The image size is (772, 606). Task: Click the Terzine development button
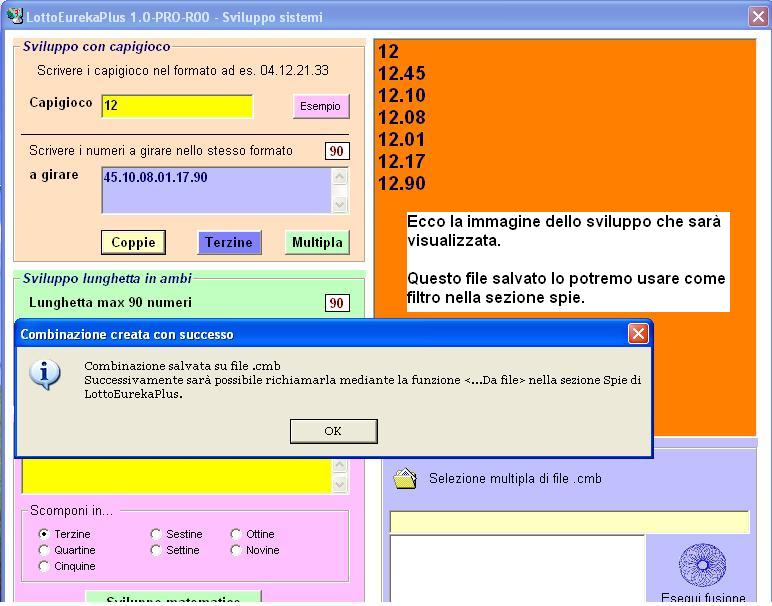pos(229,242)
